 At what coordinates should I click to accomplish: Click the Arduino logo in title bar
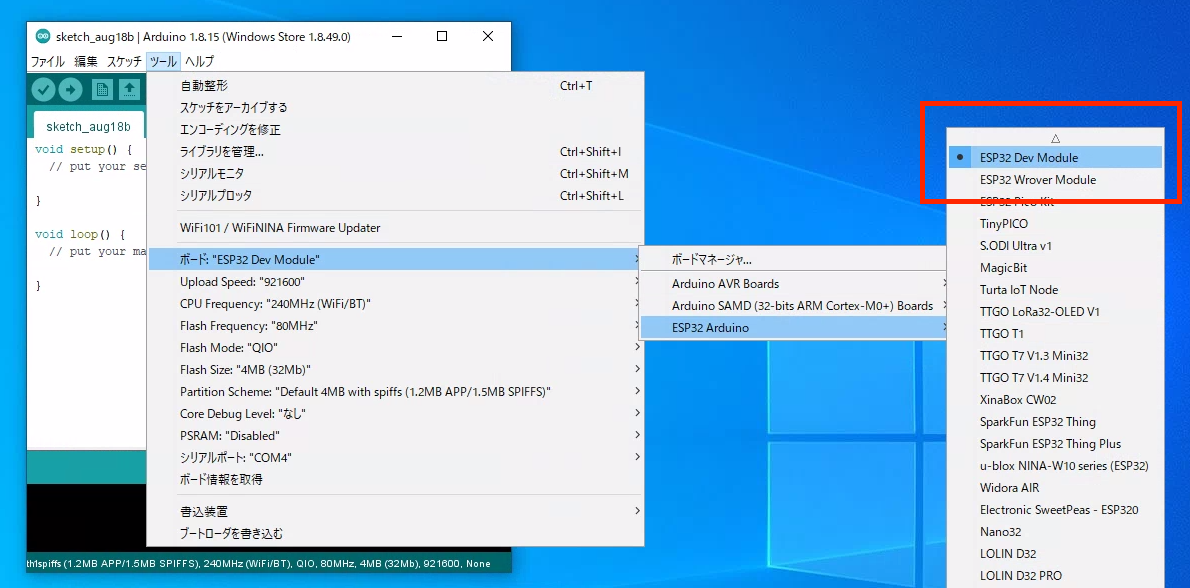coord(43,36)
